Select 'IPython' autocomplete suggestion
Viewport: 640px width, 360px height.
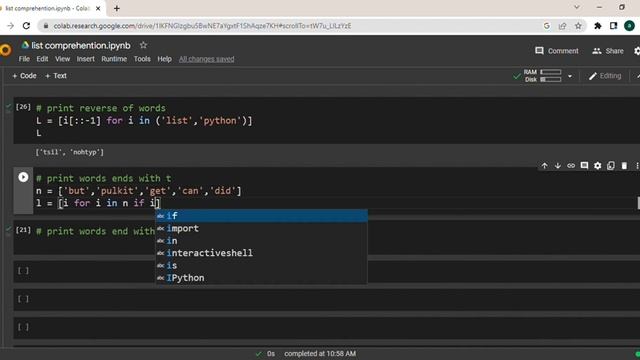point(262,278)
